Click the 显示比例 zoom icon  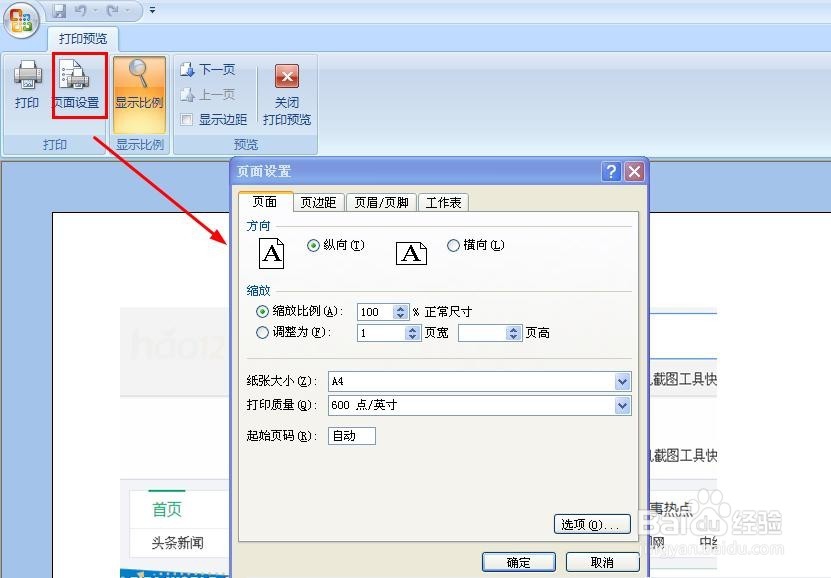click(139, 85)
